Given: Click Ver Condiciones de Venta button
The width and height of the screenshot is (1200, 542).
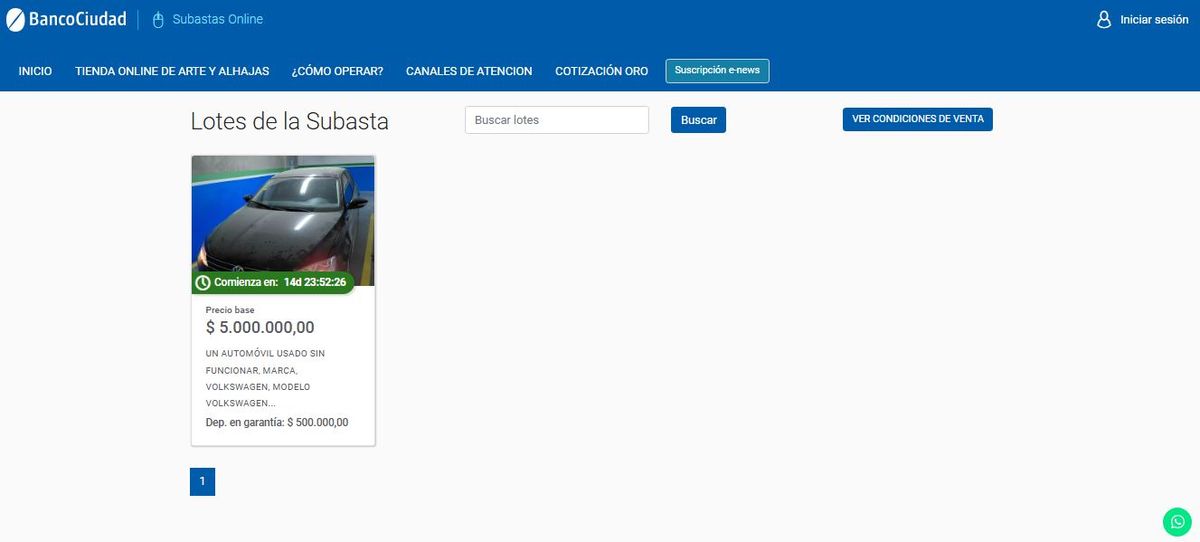Looking at the screenshot, I should click(917, 119).
